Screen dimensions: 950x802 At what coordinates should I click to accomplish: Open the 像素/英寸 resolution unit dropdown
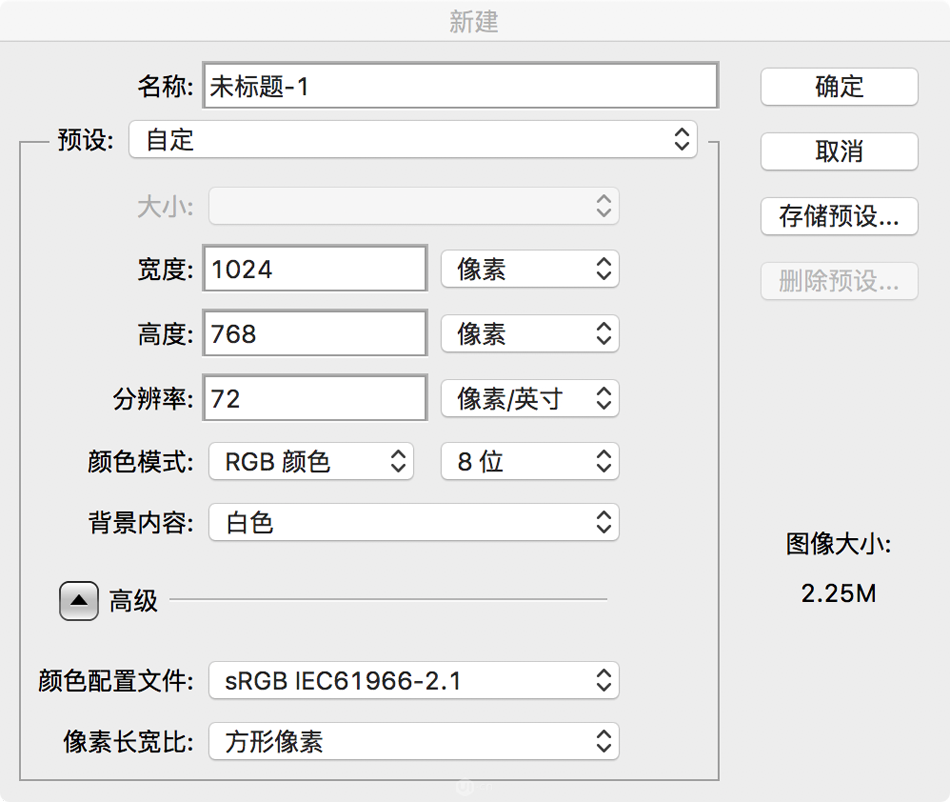pyautogui.click(x=530, y=398)
